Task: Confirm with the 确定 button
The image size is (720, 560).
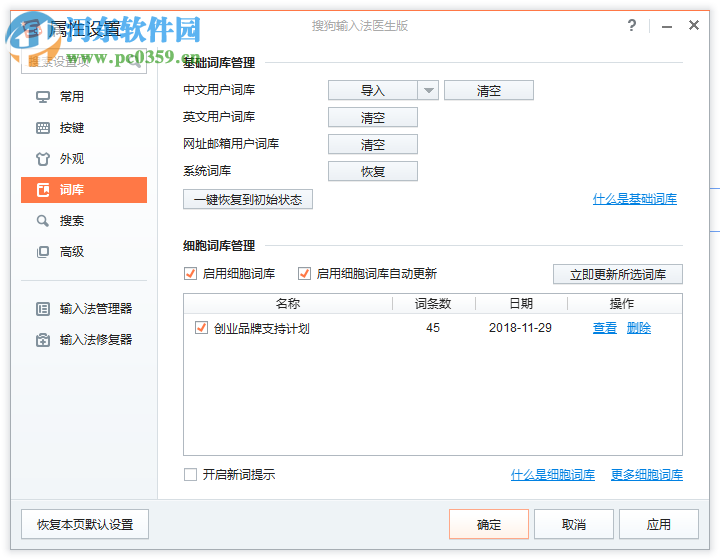Action: pyautogui.click(x=489, y=524)
